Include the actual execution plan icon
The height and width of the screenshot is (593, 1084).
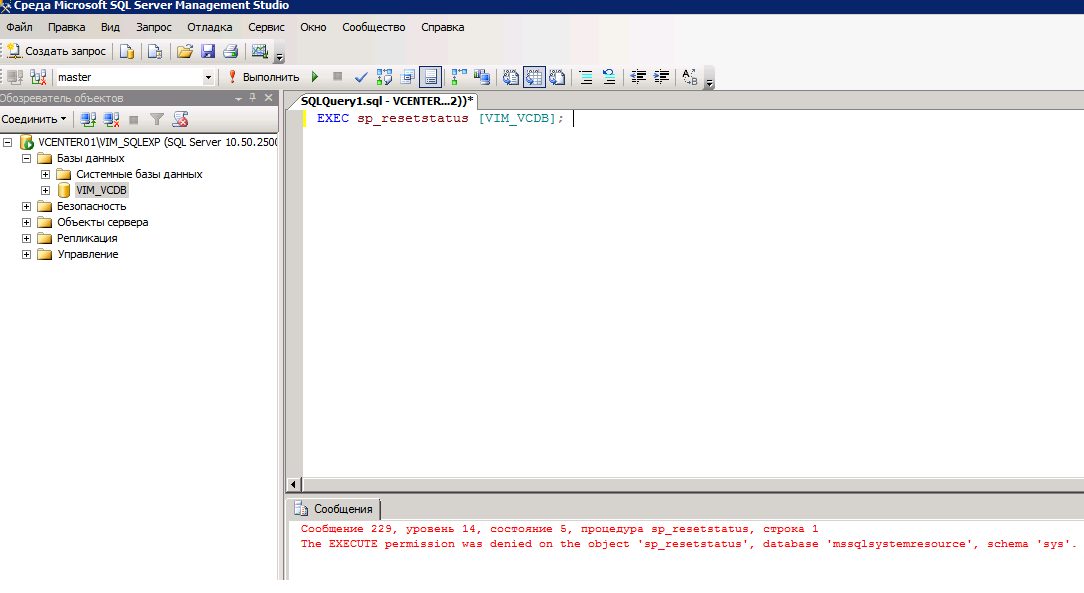(459, 77)
